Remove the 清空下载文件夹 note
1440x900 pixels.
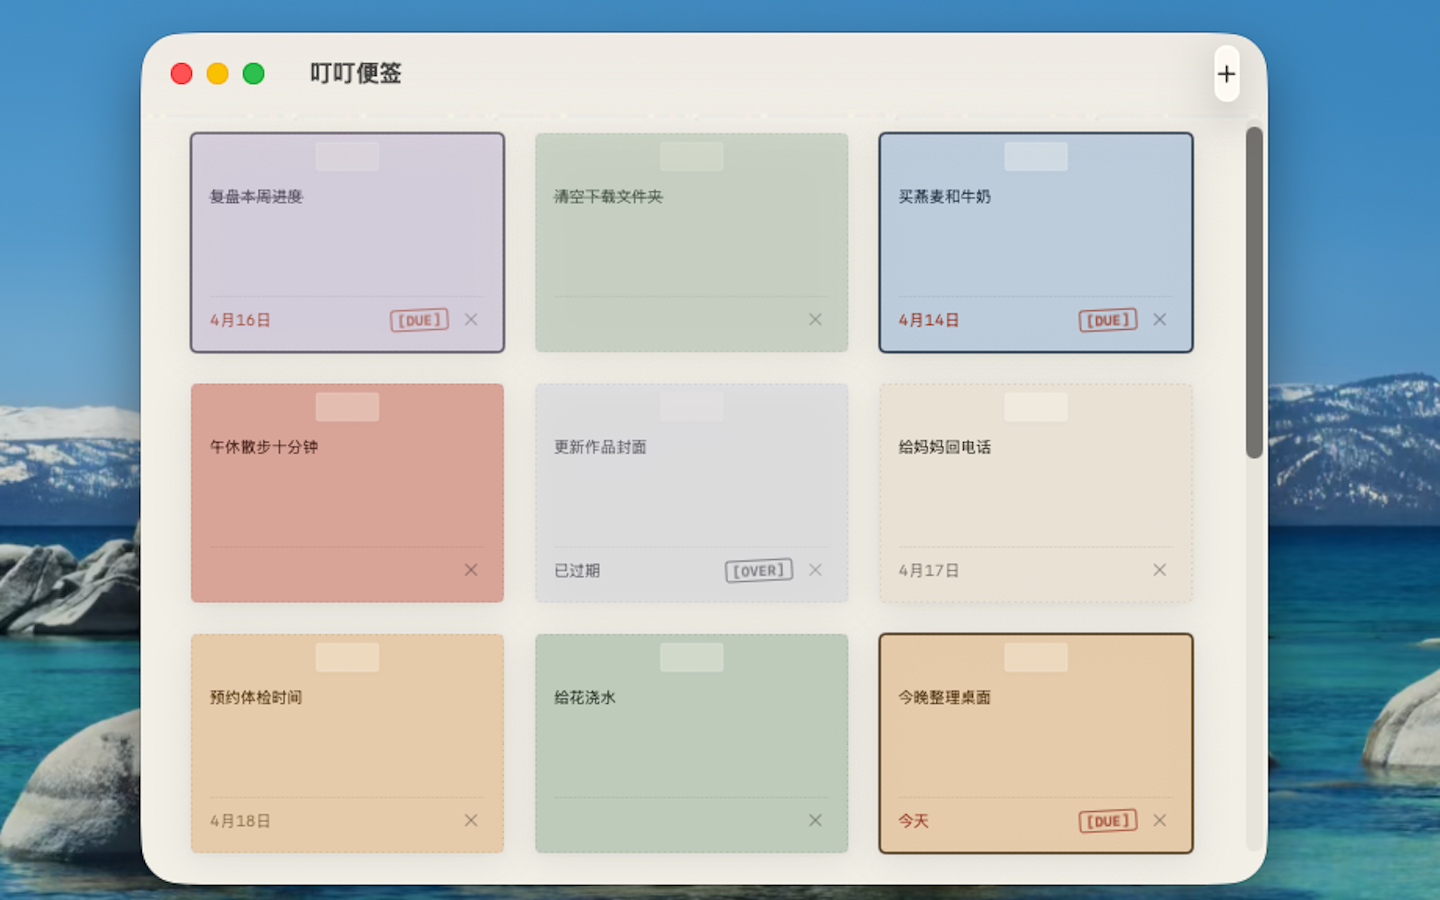(815, 319)
